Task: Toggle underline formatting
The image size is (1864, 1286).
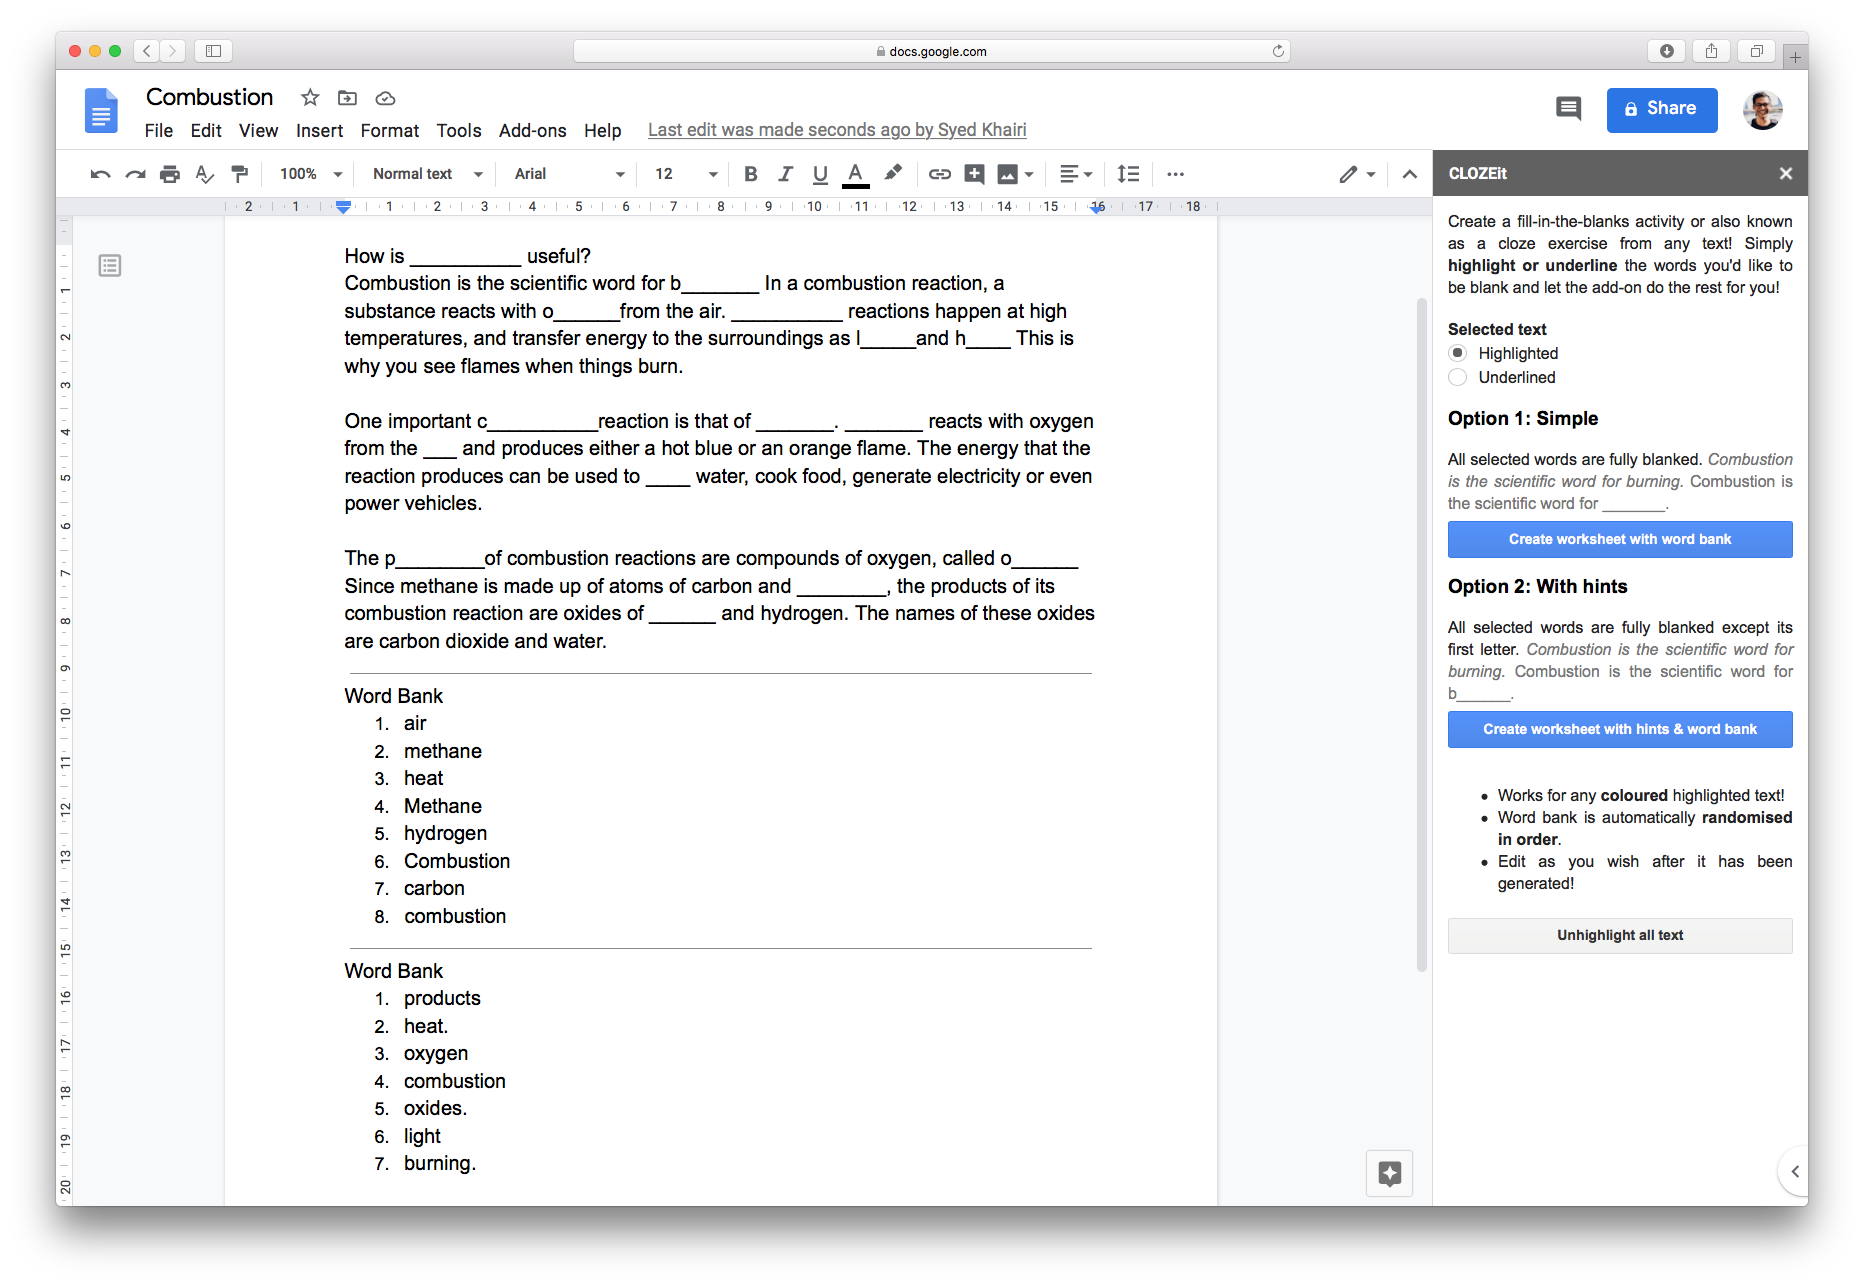Action: (x=820, y=174)
